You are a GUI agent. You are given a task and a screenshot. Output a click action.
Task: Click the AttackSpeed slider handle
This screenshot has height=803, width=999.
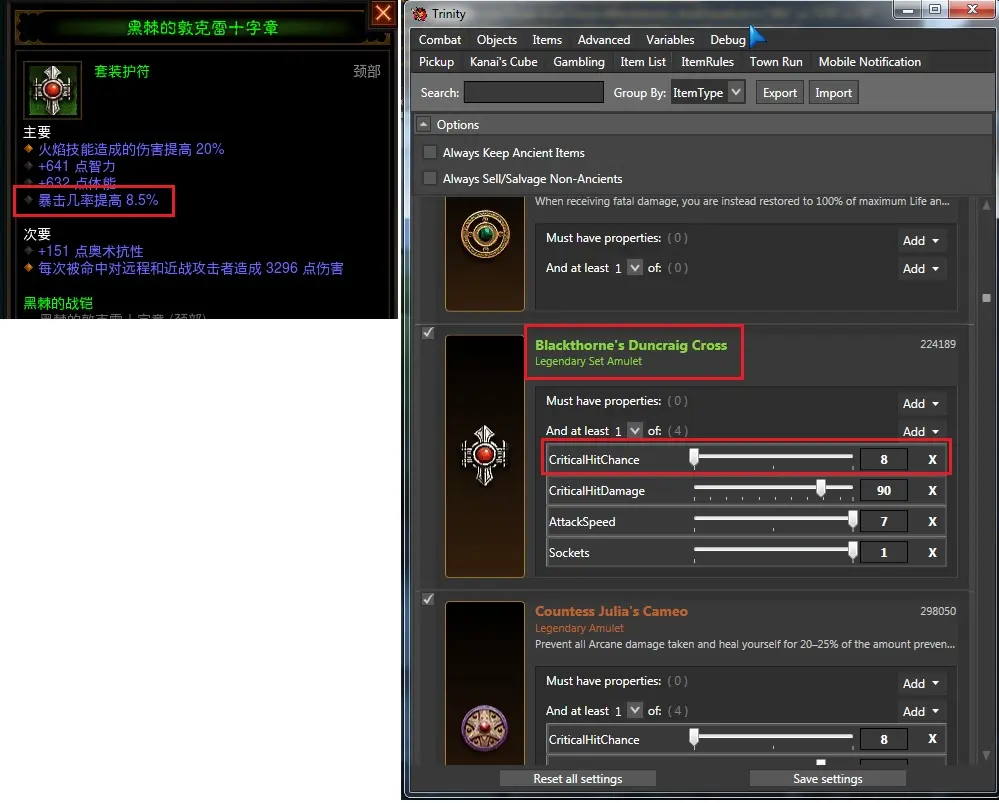click(x=852, y=520)
